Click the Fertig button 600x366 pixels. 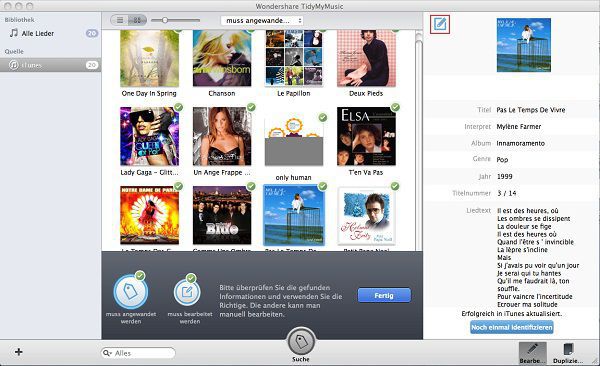[x=384, y=296]
